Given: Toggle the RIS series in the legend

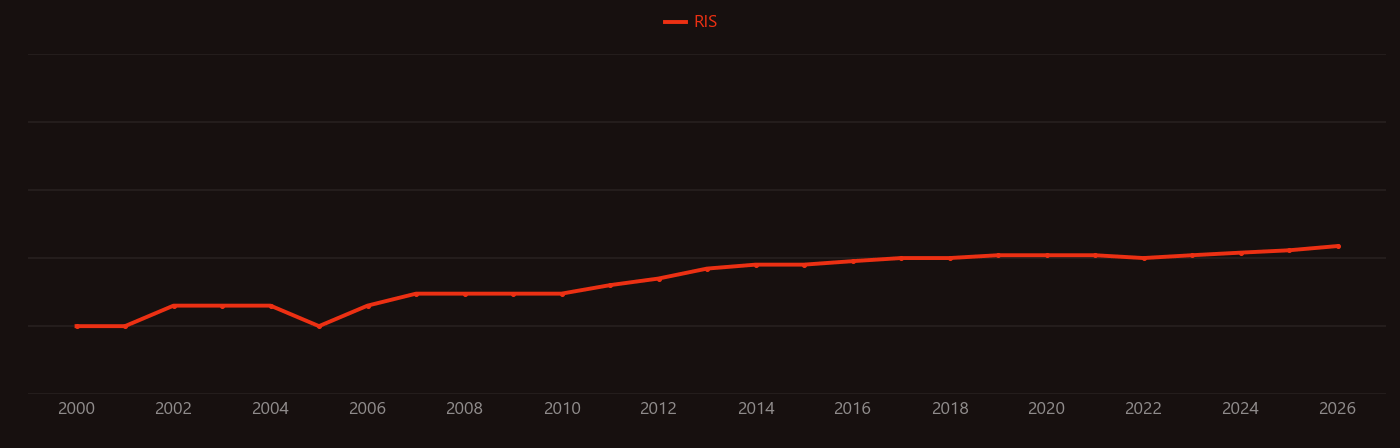Looking at the screenshot, I should click(x=690, y=22).
